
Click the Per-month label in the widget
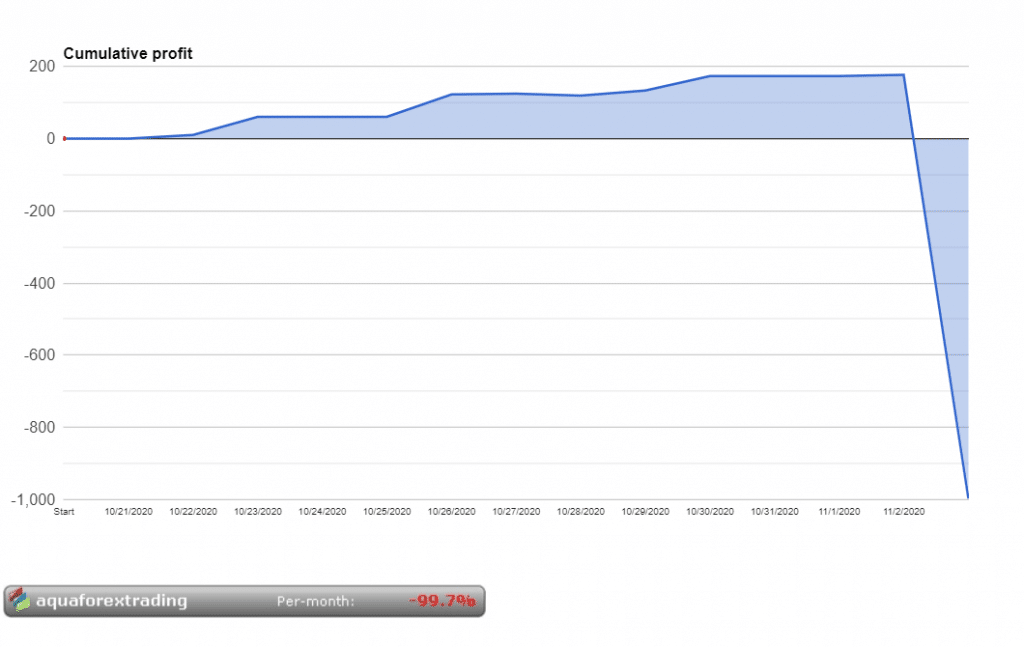point(315,602)
